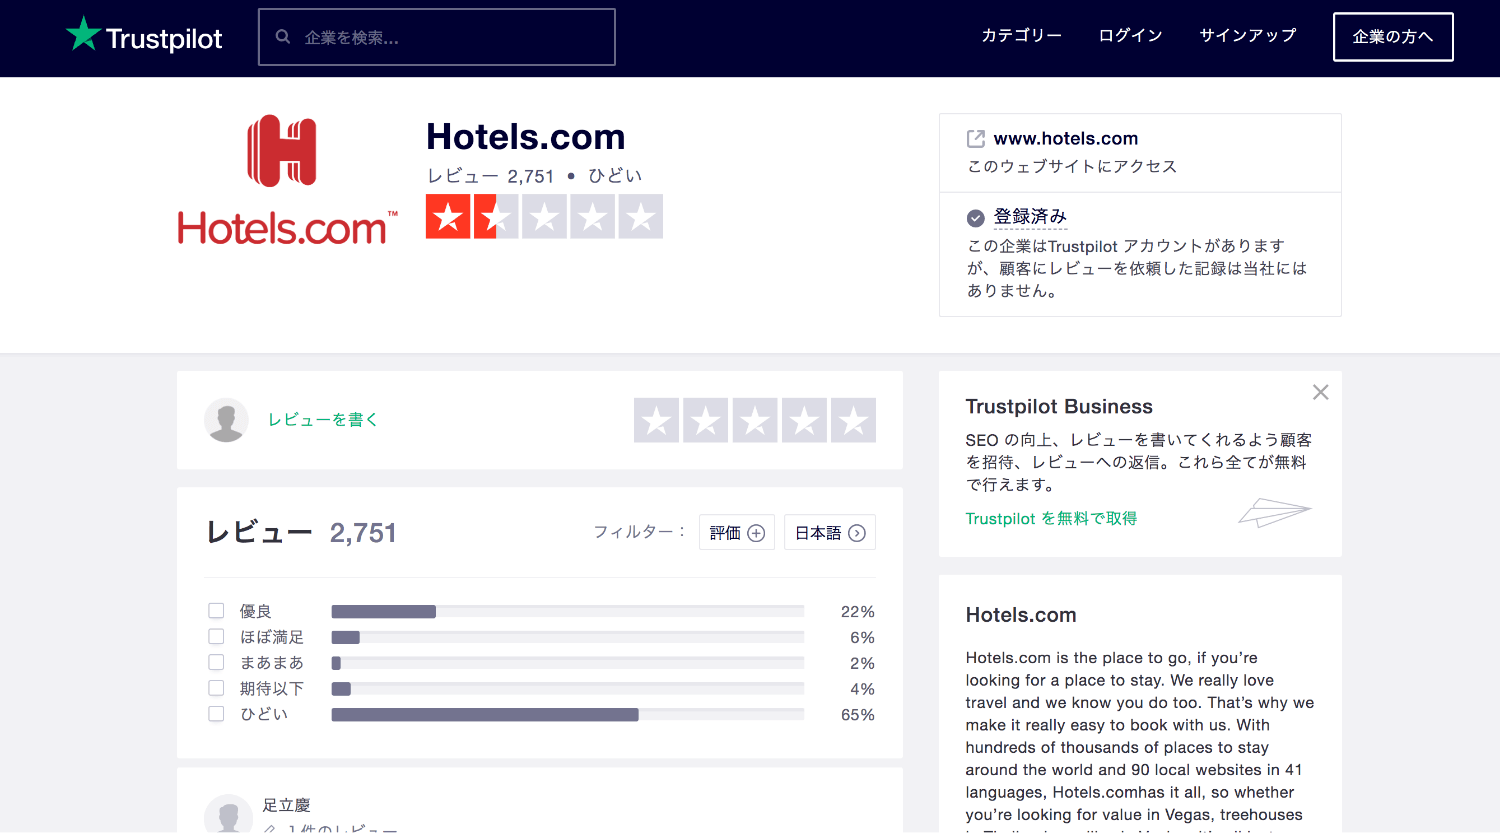The height and width of the screenshot is (833, 1500).
Task: Click レビューを書く link
Action: click(x=323, y=420)
